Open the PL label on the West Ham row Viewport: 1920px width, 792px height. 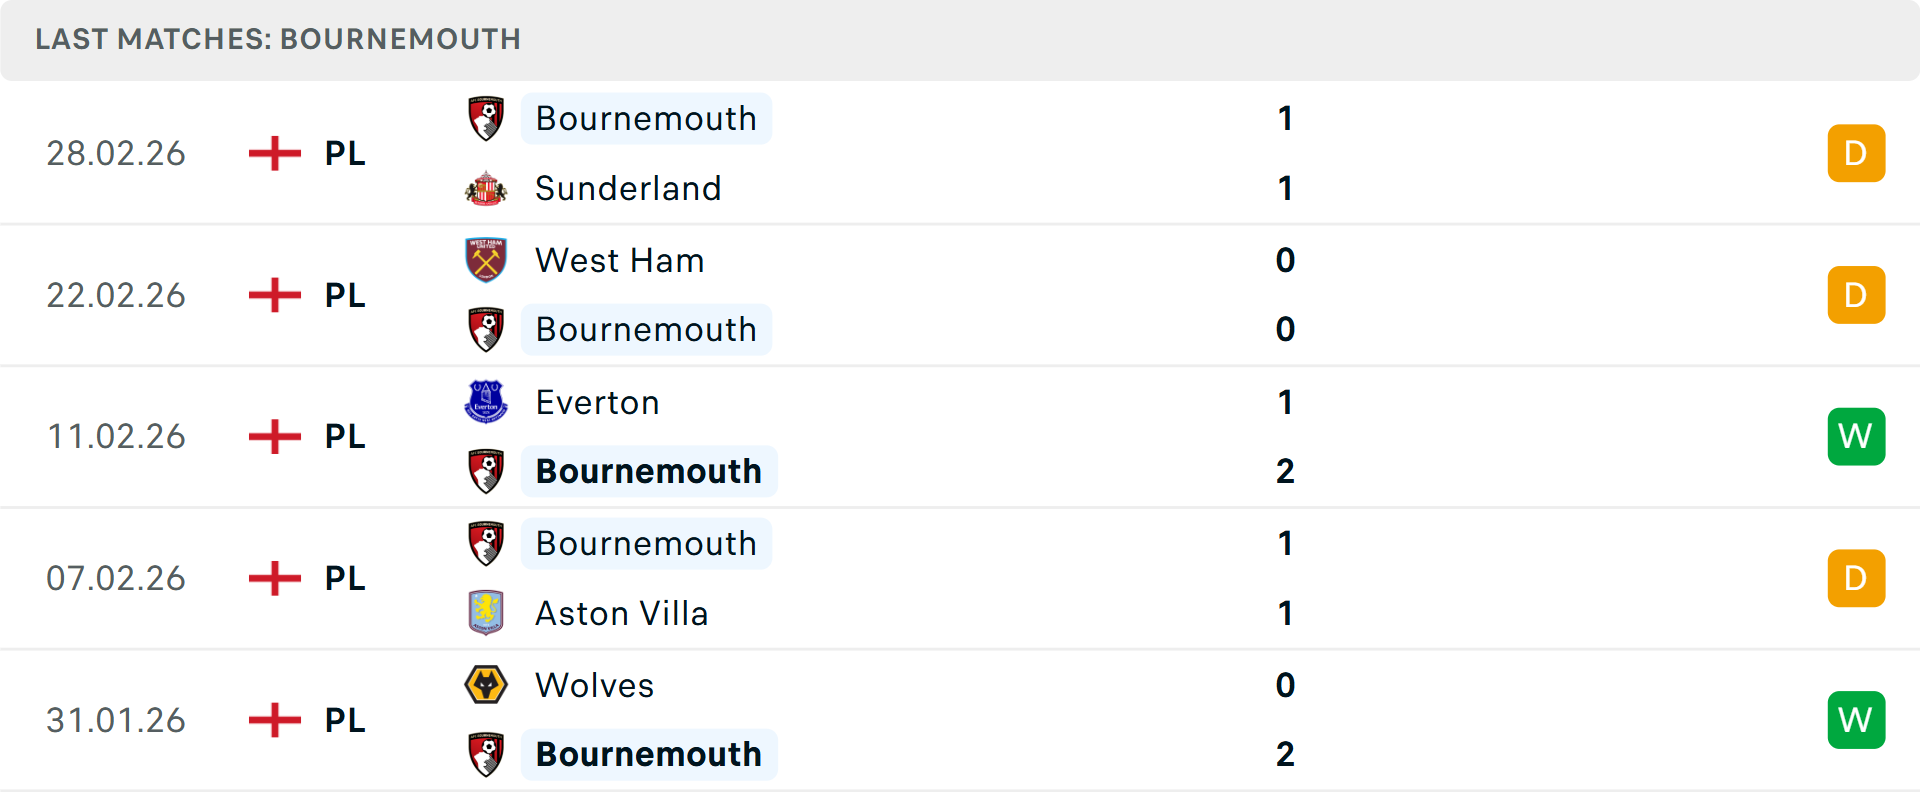click(343, 295)
